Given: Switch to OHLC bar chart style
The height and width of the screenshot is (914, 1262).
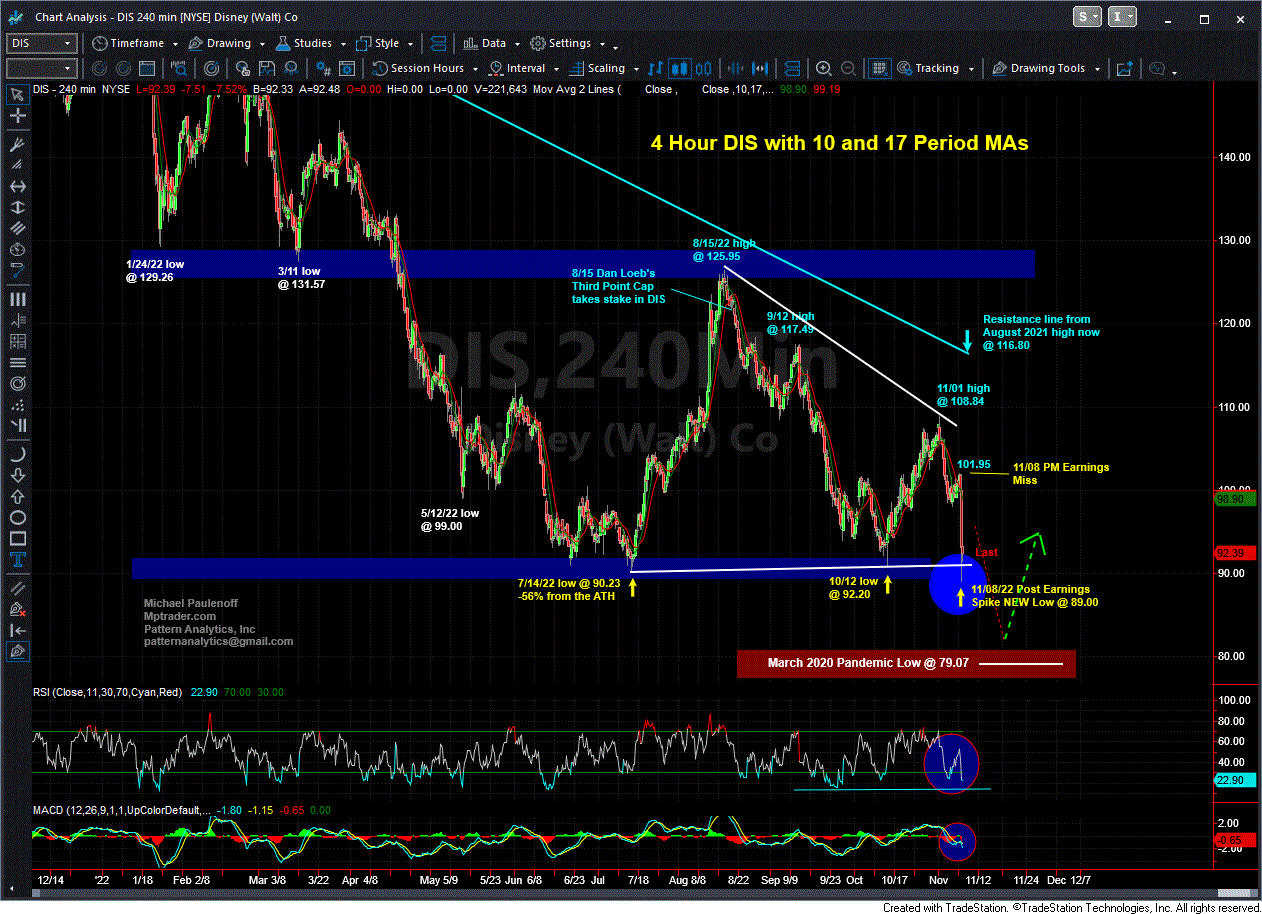Looking at the screenshot, I should pos(655,68).
